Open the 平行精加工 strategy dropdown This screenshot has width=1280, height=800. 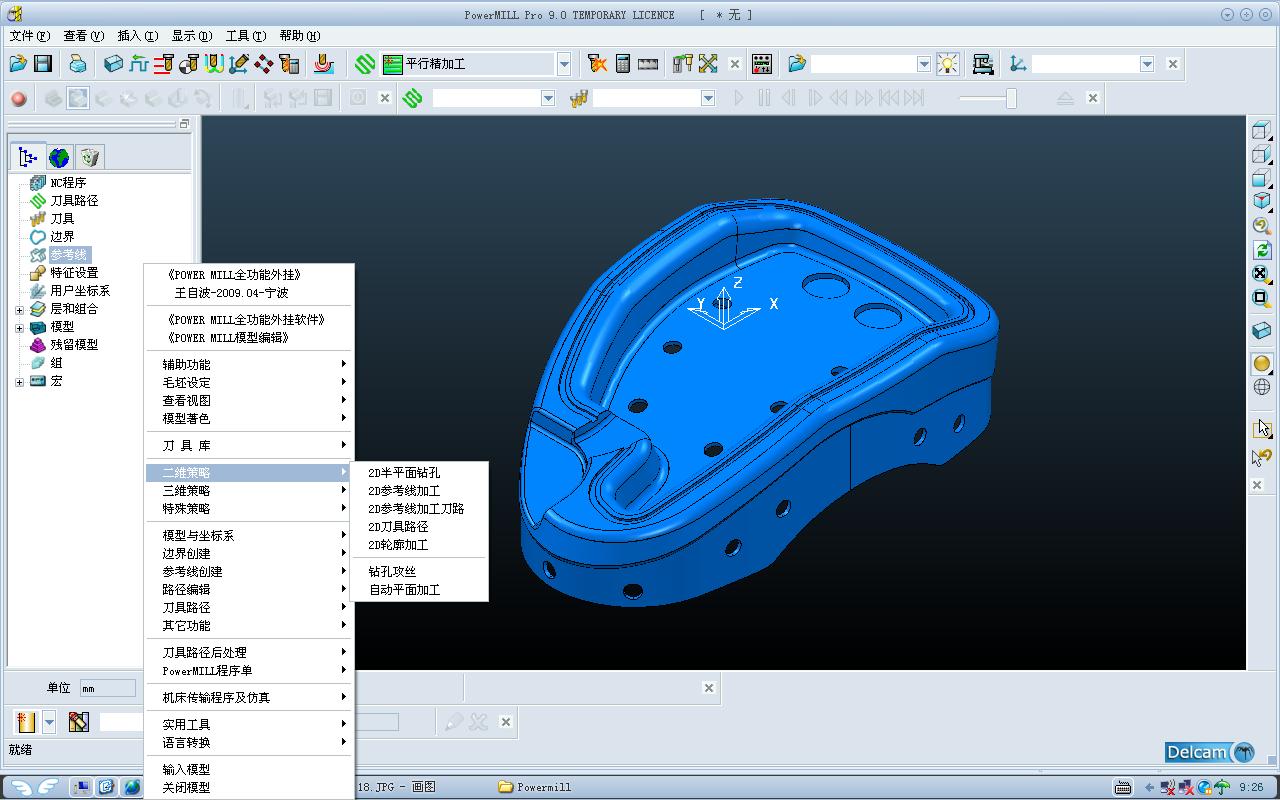564,64
